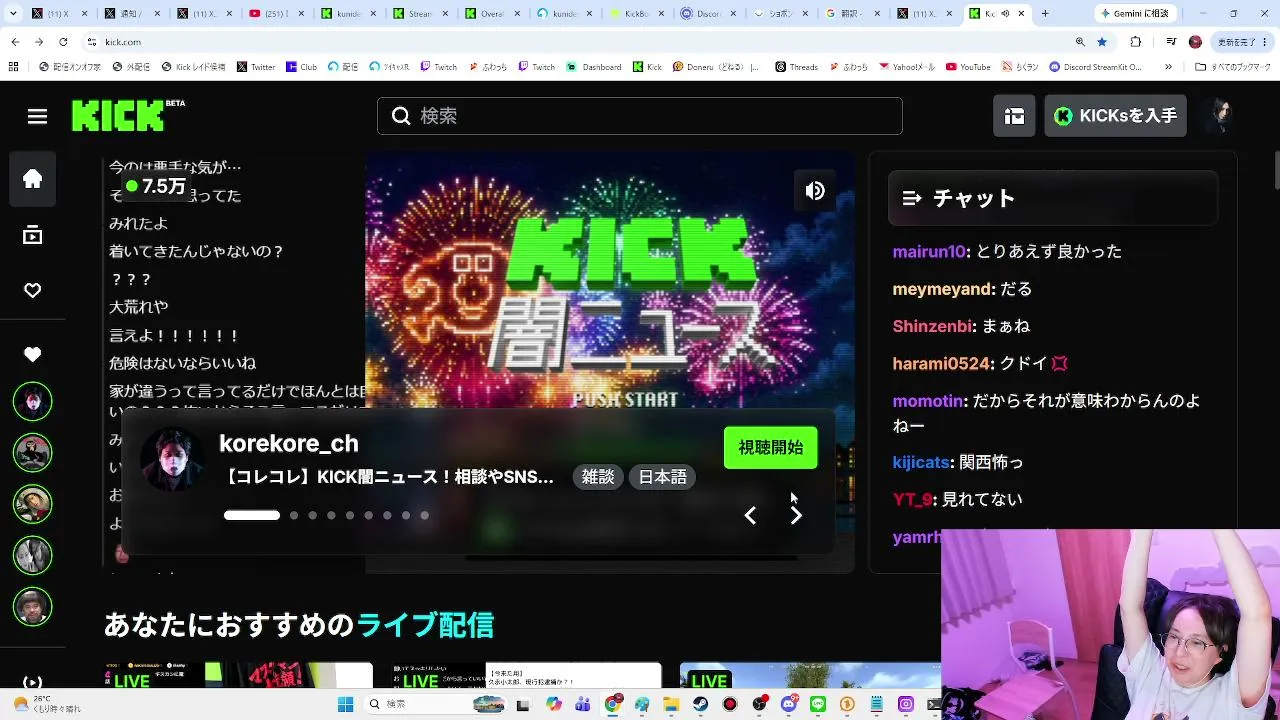Screen dimensions: 1280x720
Task: Open the Chrome extensions puzzle icon
Action: point(1135,42)
